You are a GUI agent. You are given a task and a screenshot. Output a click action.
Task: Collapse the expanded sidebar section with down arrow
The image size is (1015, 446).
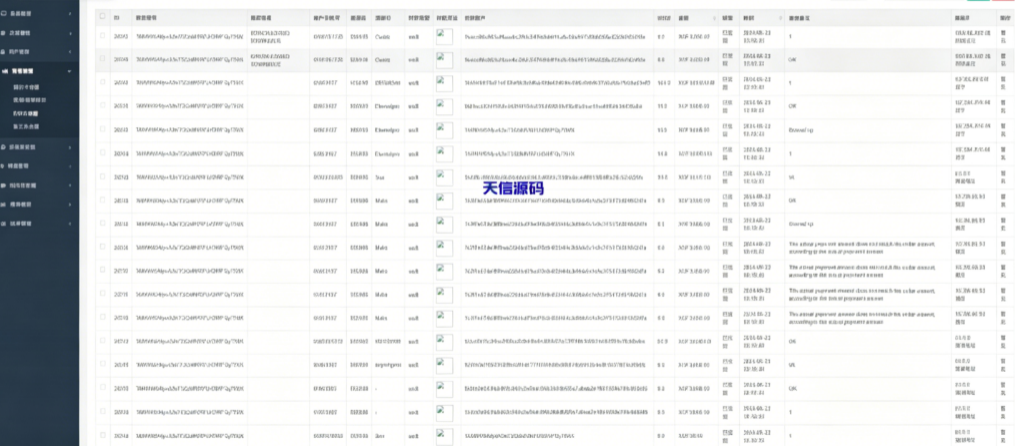(x=39, y=71)
